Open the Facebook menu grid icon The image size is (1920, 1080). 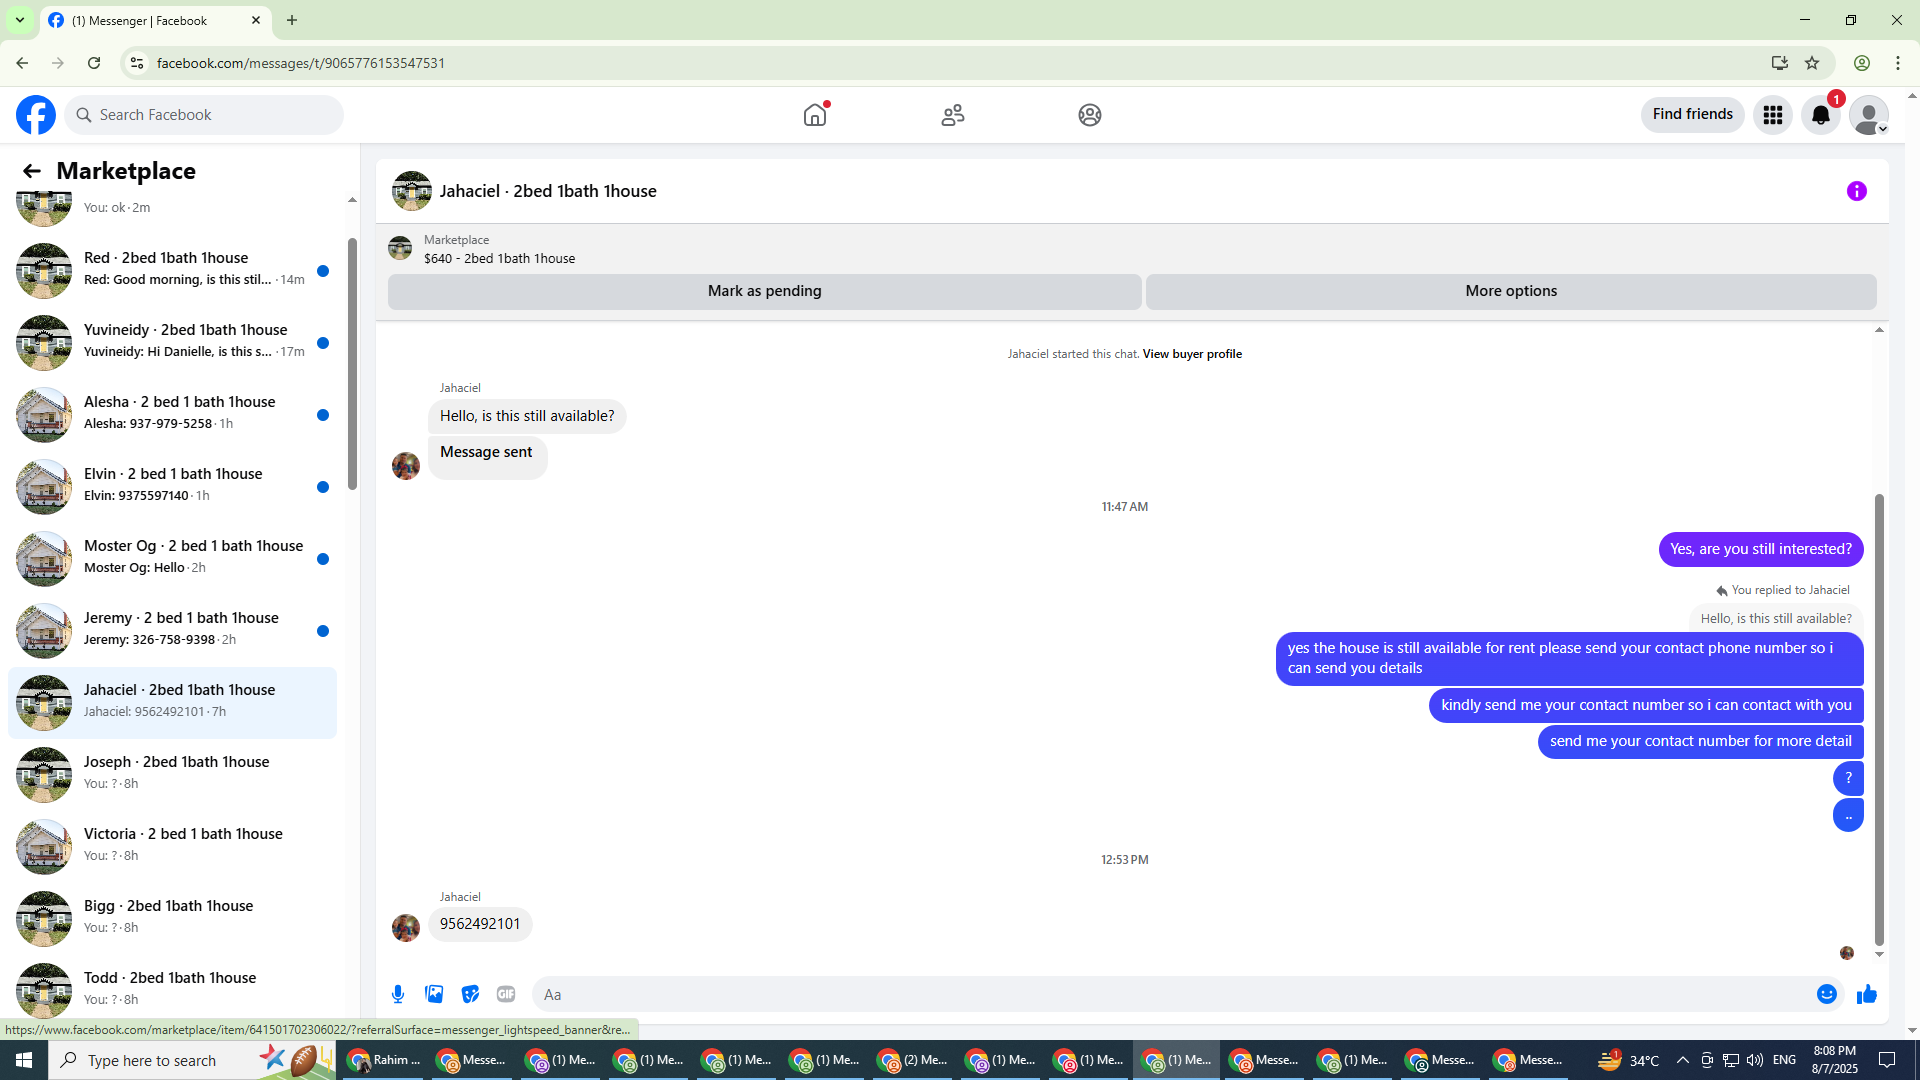pos(1773,115)
